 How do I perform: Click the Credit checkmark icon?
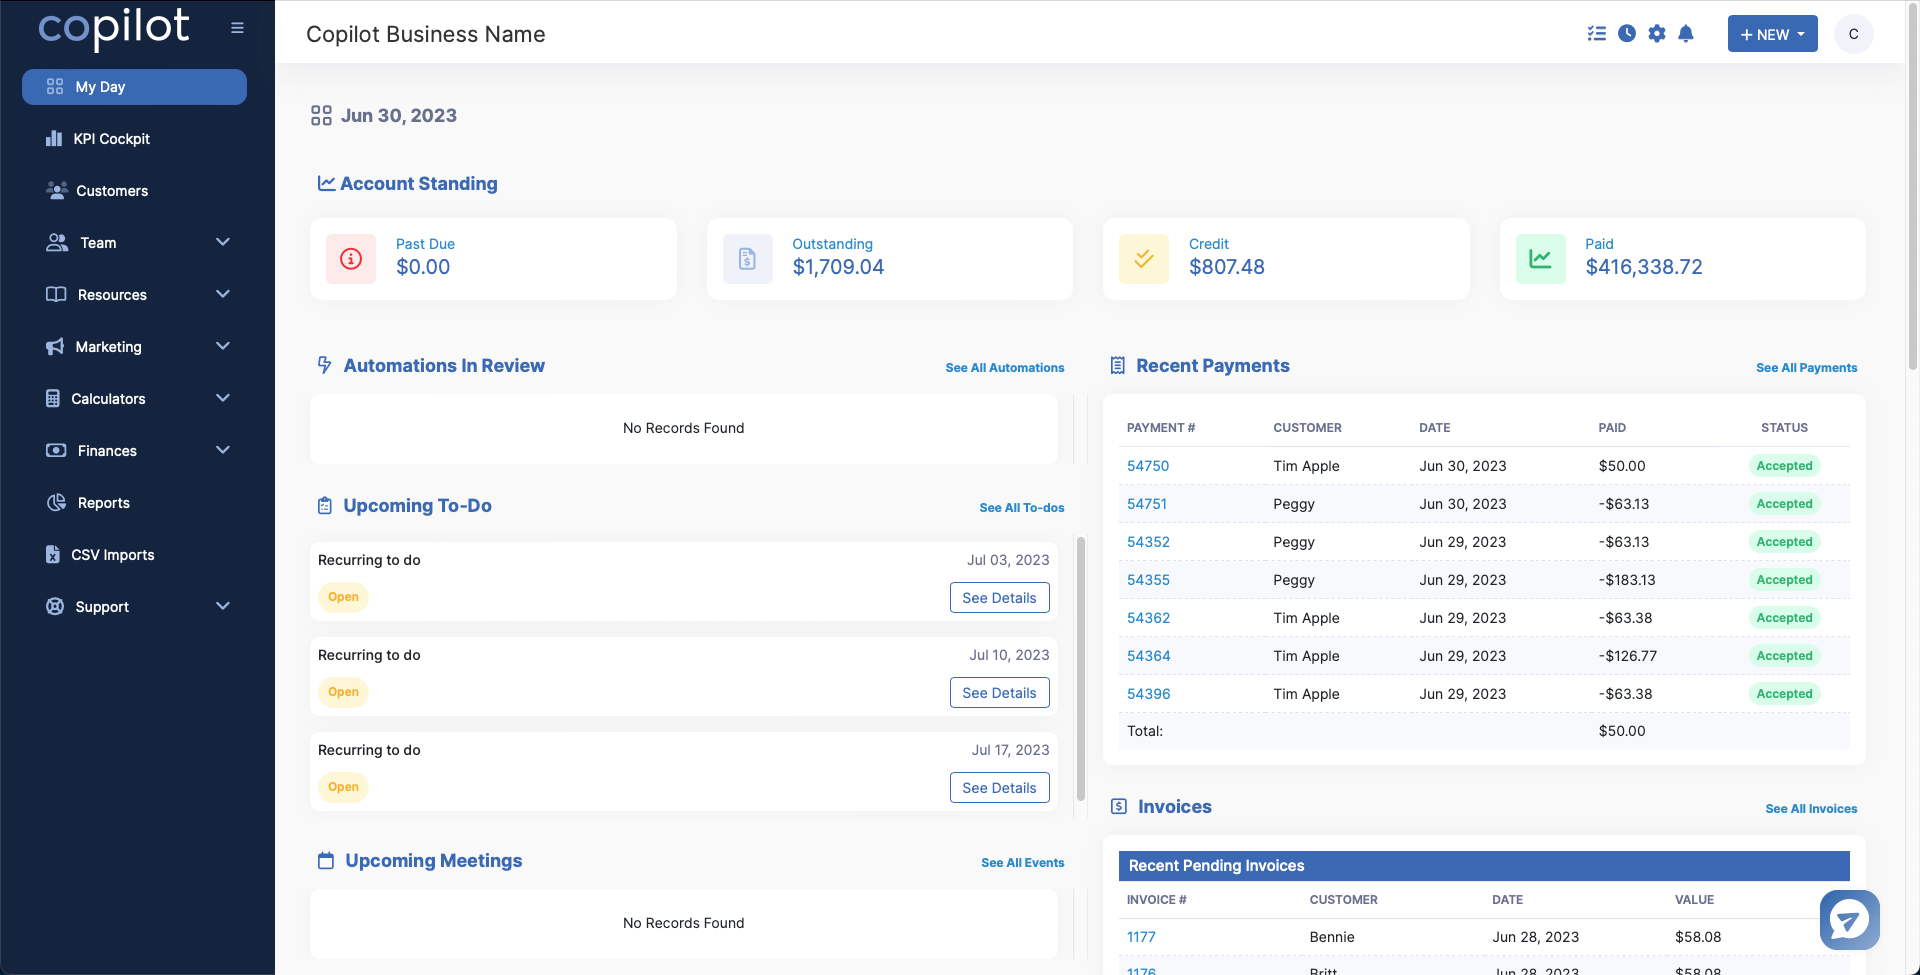[x=1144, y=259]
